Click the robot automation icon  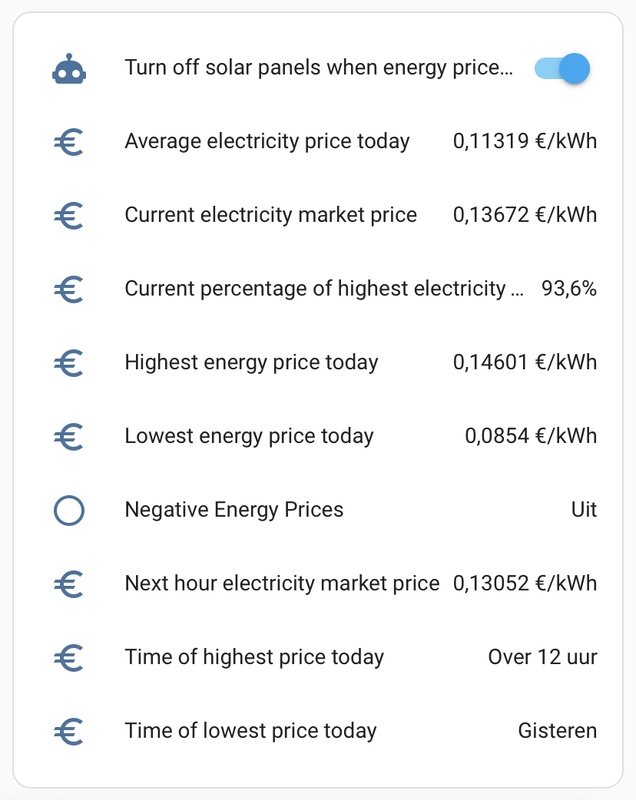click(69, 69)
